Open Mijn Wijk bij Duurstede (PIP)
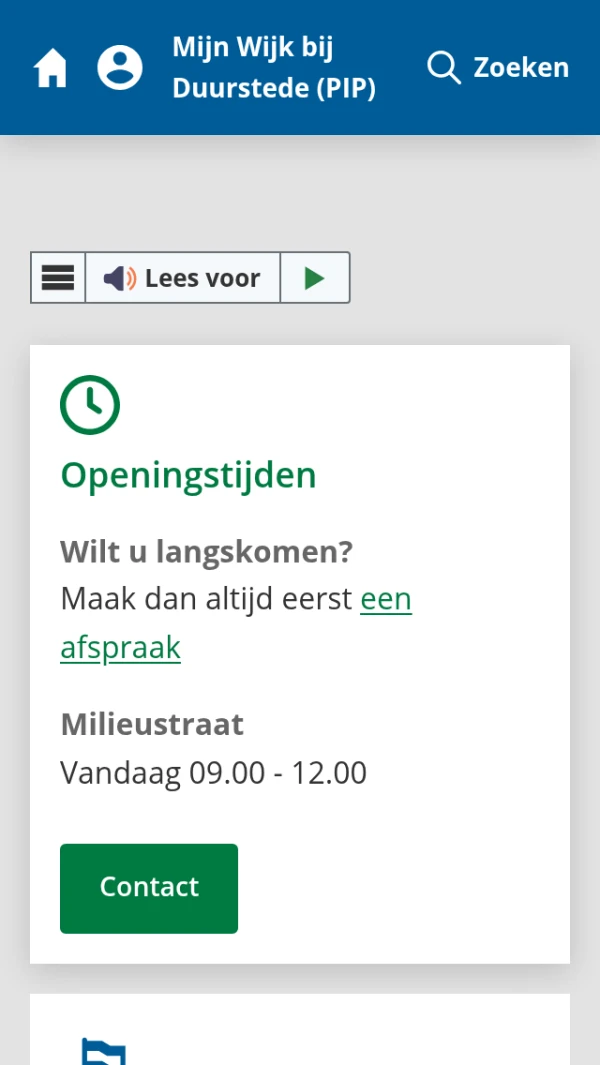This screenshot has height=1065, width=600. coord(273,68)
